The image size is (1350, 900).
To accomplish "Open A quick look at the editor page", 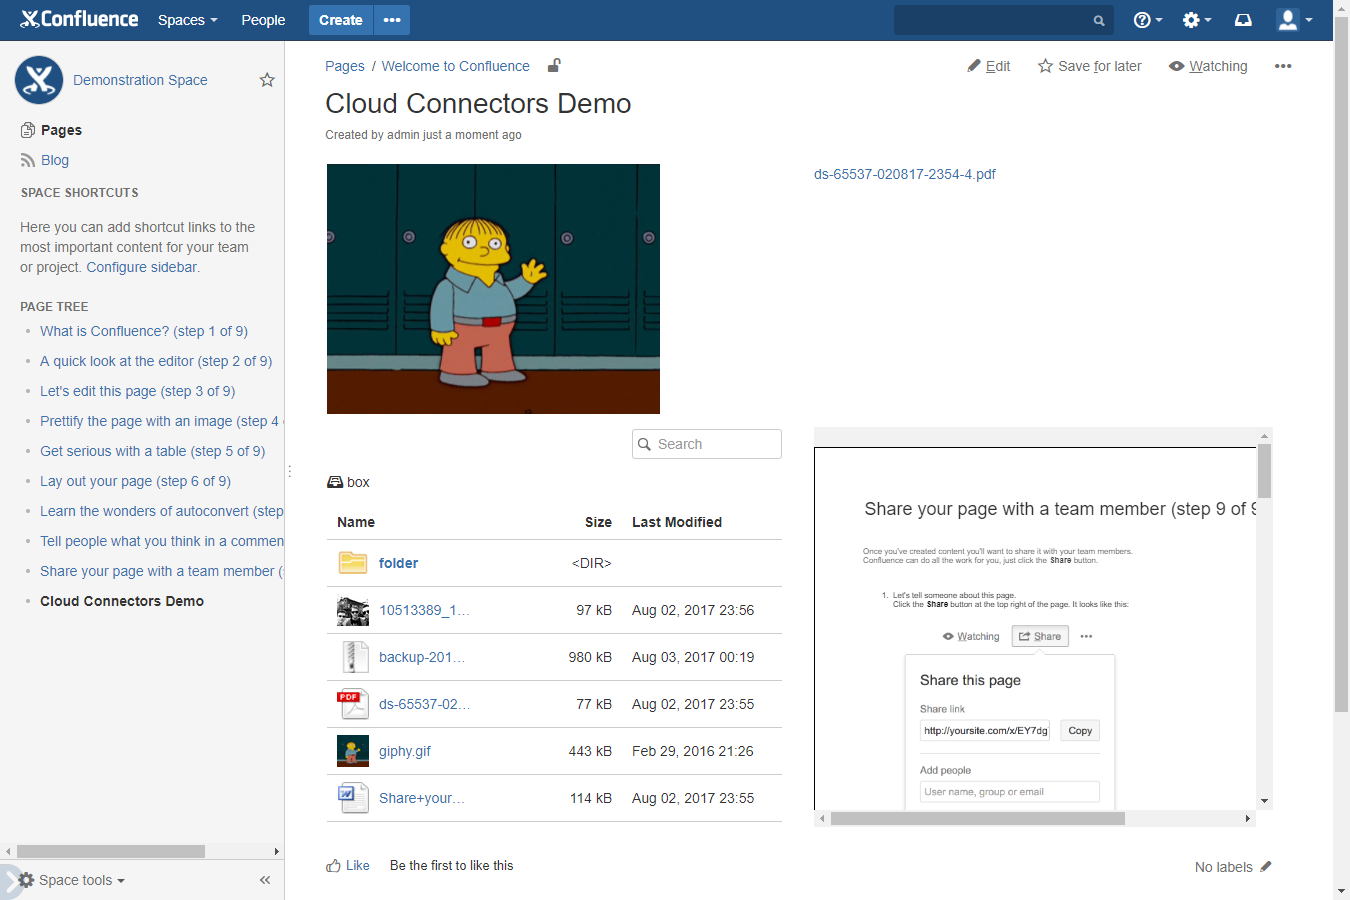I will [x=156, y=361].
